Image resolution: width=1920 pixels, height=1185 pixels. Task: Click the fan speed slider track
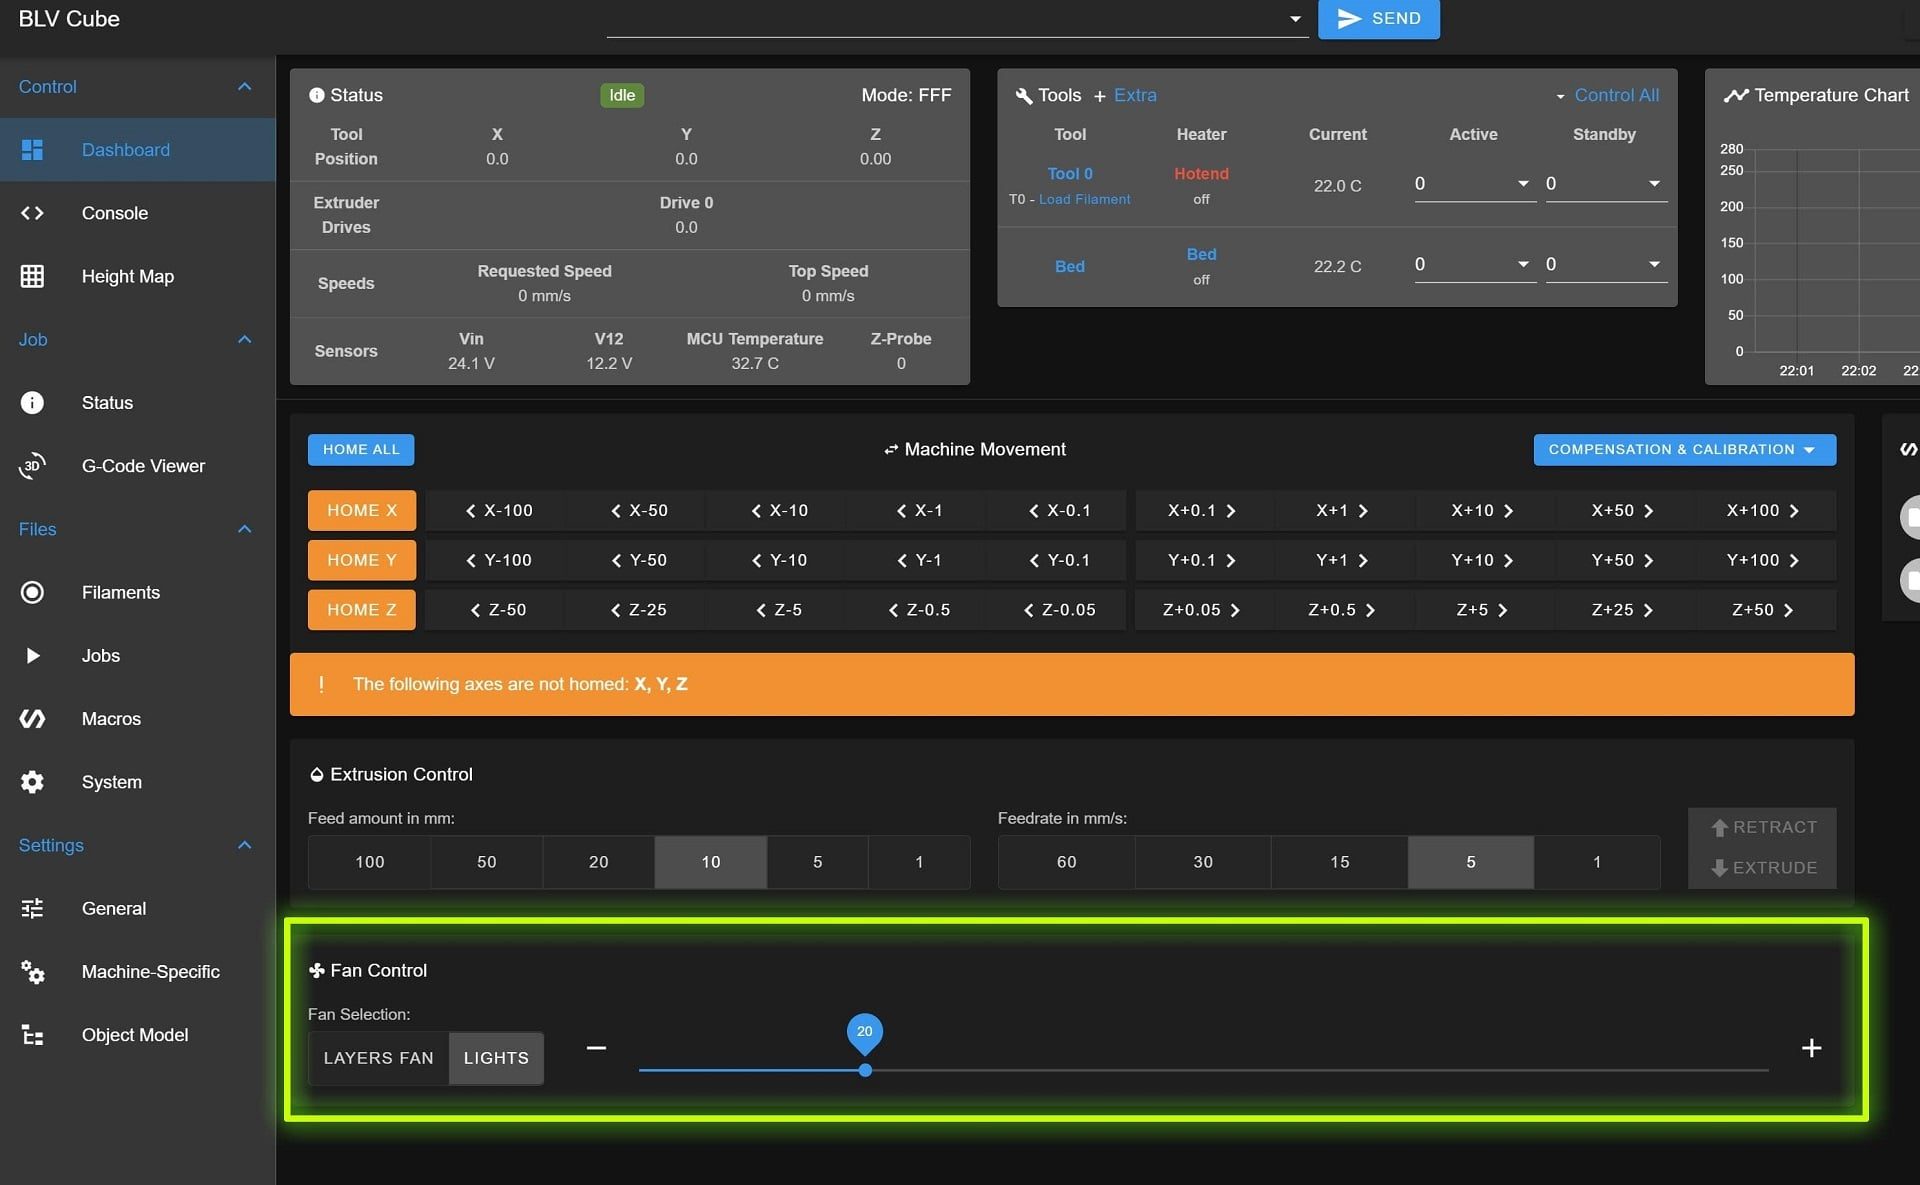(1203, 1070)
